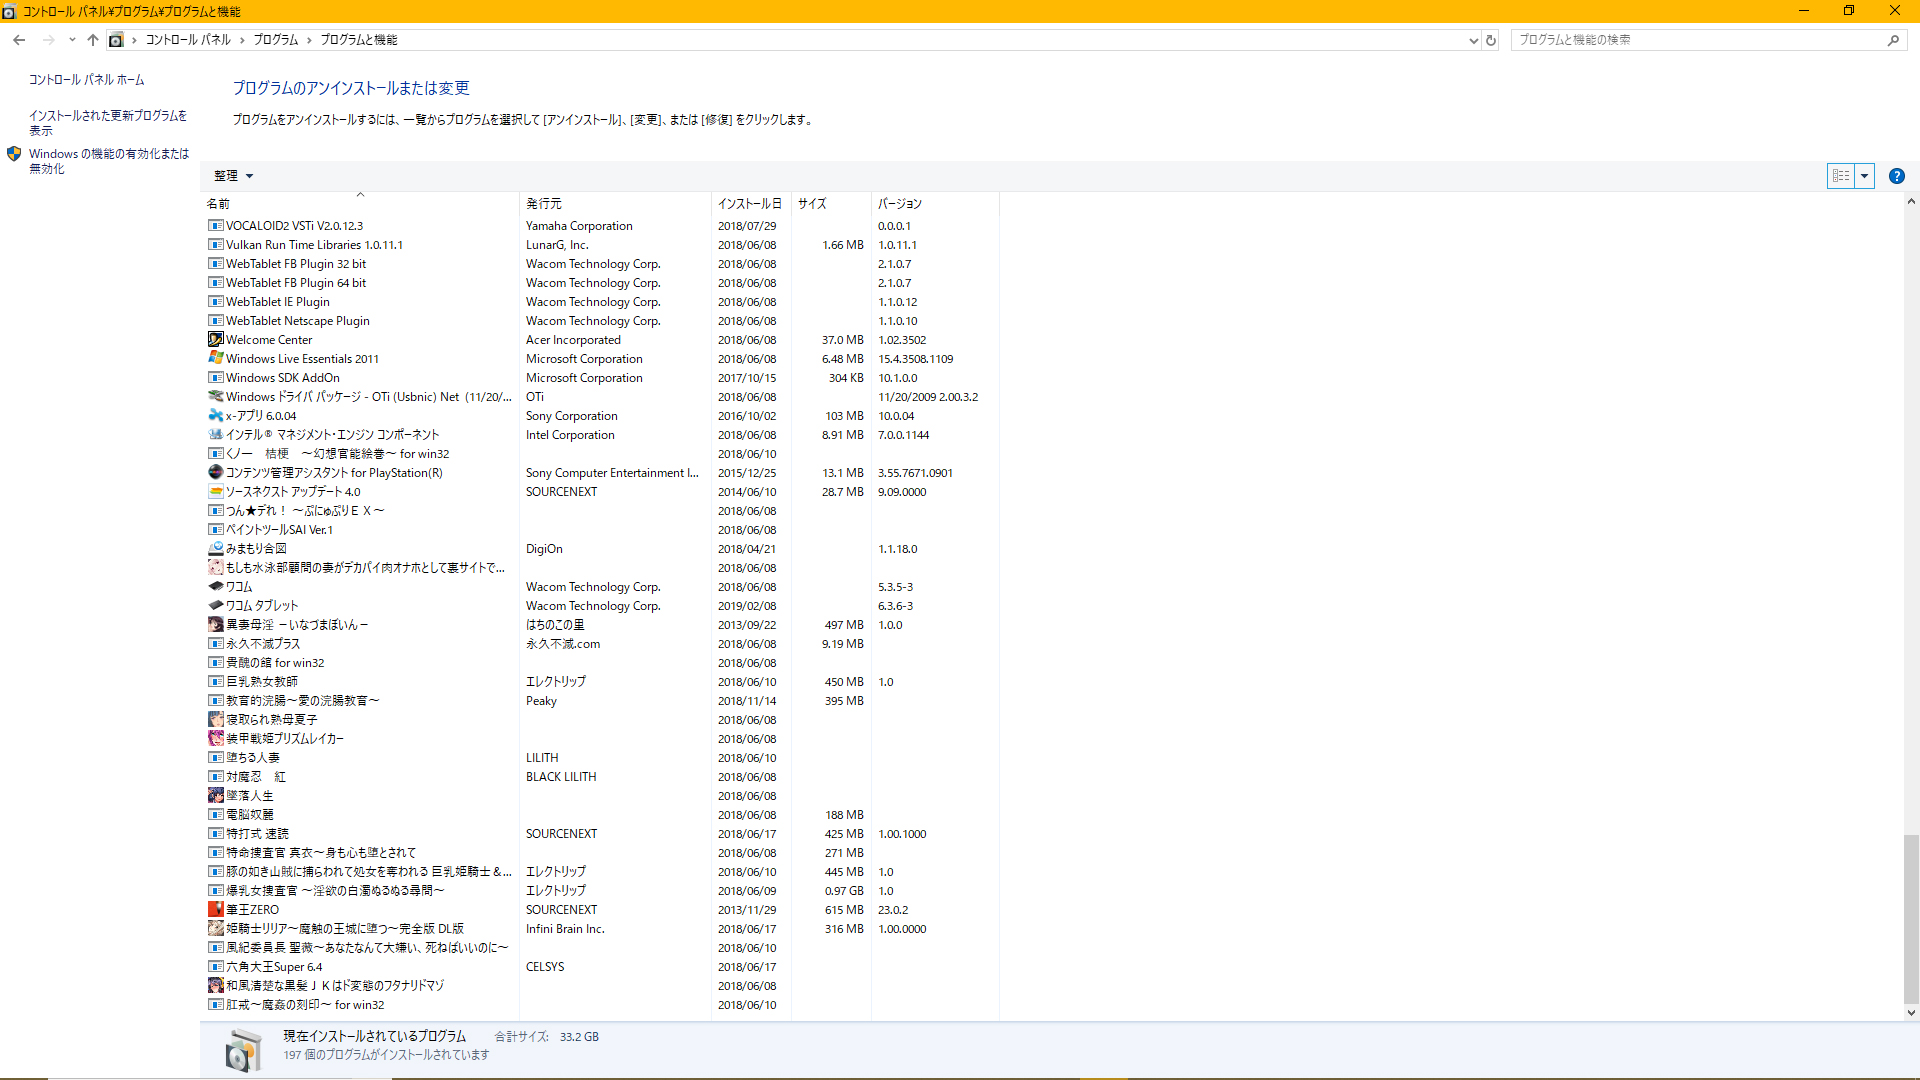This screenshot has height=1080, width=1920.
Task: Click the search magnifier icon
Action: pos(1893,40)
